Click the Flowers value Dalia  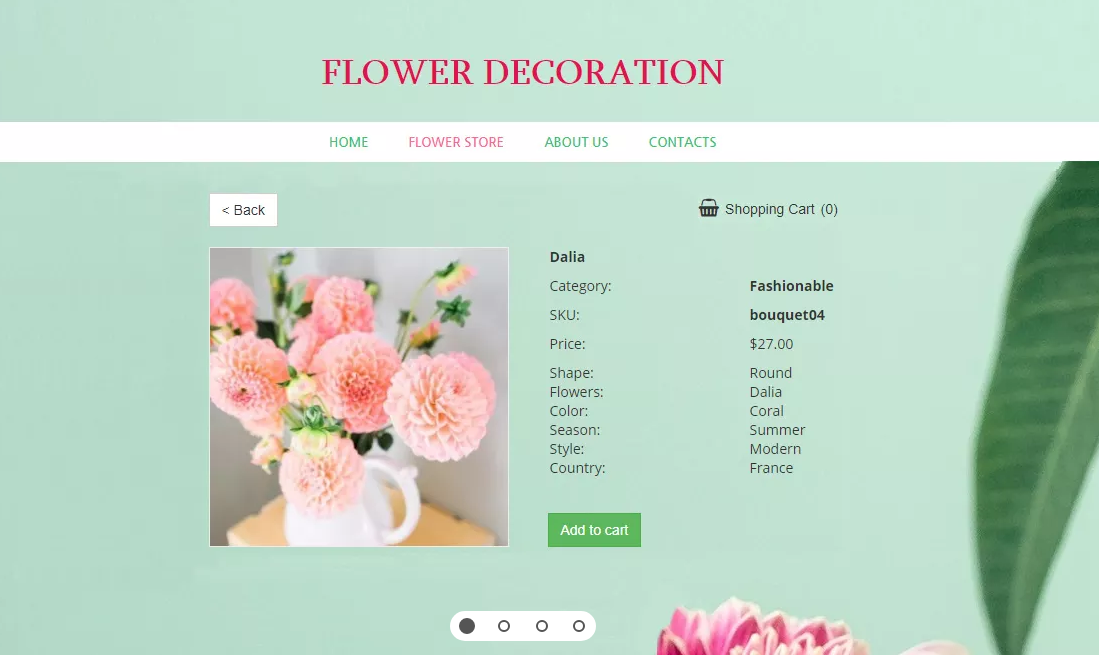pos(765,392)
